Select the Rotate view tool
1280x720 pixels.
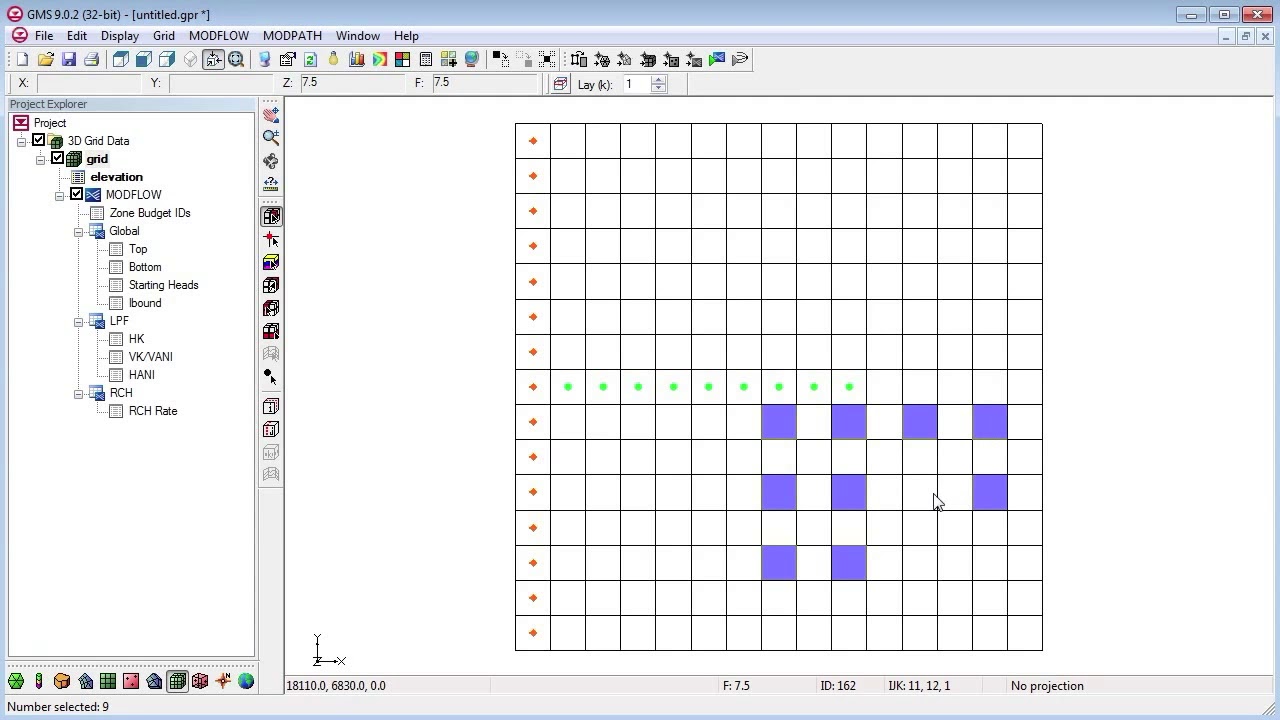270,161
